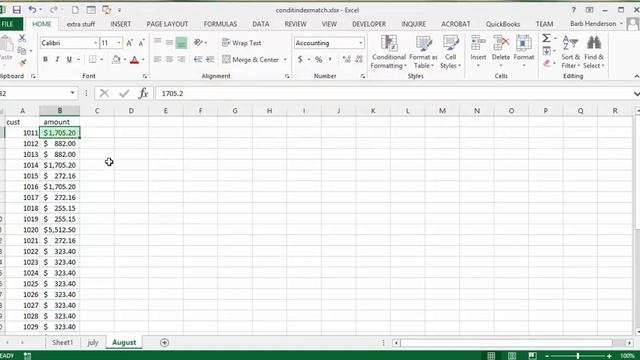Click the Delete cells icon
This screenshot has width=640, height=360.
click(501, 43)
